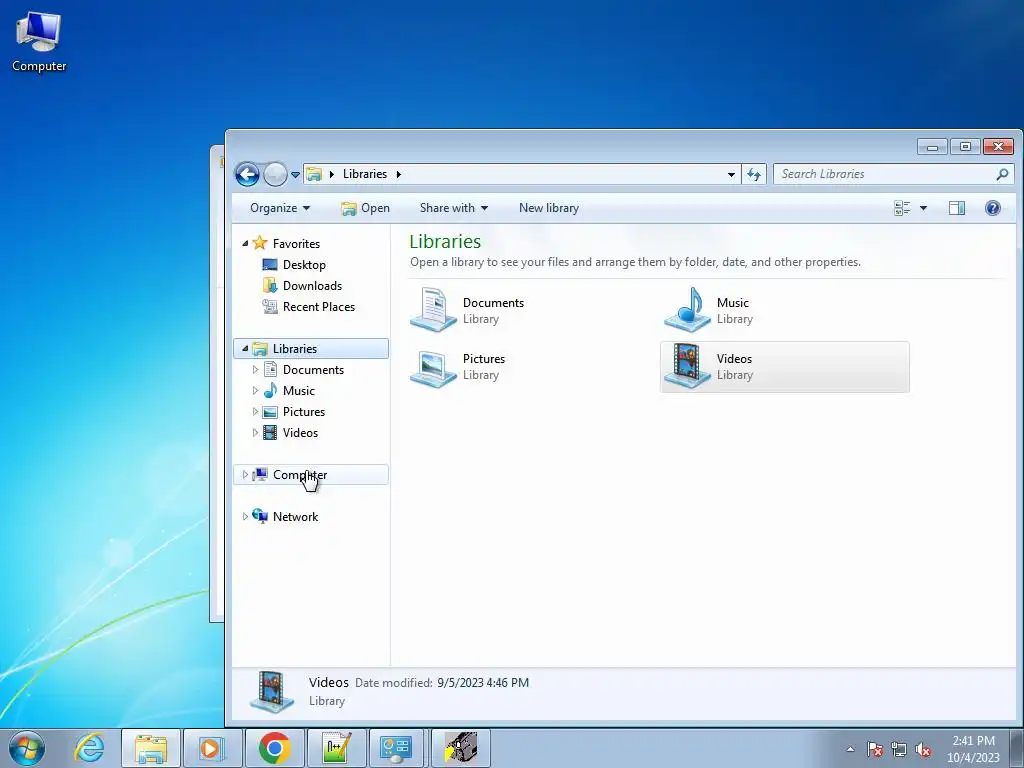This screenshot has width=1024, height=768.
Task: Open Windows Media Player from taskbar
Action: pos(212,748)
